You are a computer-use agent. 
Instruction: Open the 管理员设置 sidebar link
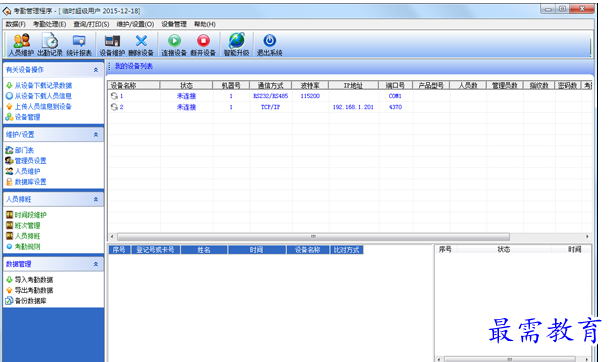(x=30, y=161)
